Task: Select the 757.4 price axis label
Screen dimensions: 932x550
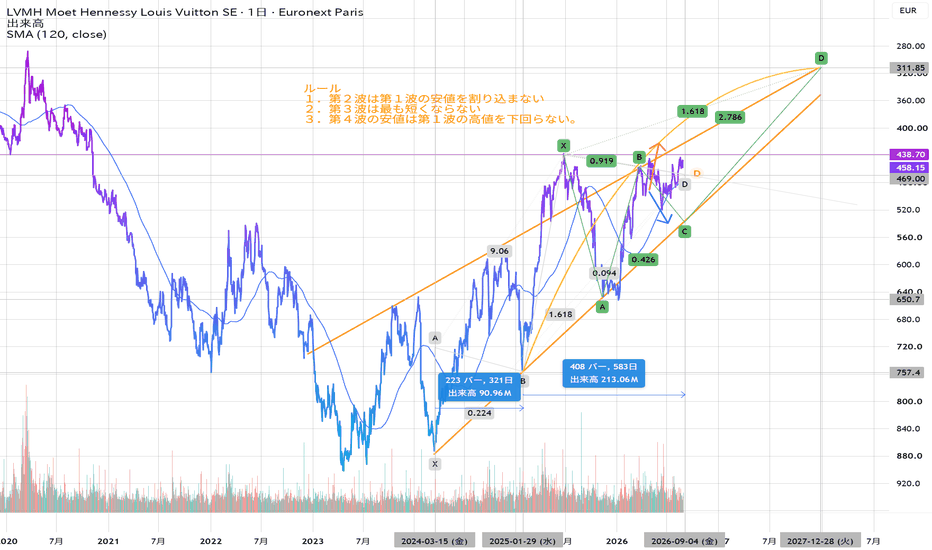Action: [909, 373]
